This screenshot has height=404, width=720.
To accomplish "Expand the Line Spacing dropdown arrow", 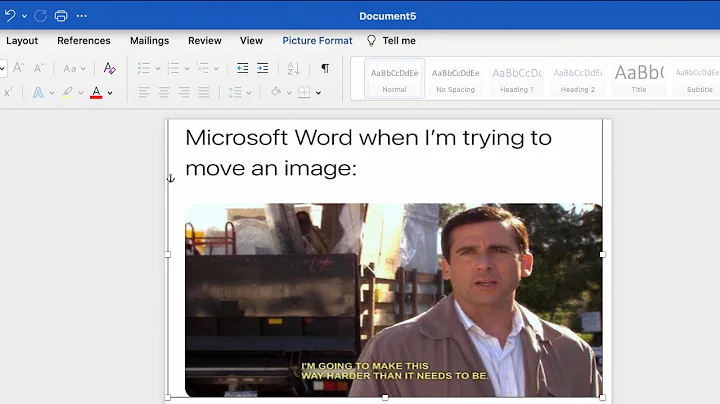I will pos(249,93).
